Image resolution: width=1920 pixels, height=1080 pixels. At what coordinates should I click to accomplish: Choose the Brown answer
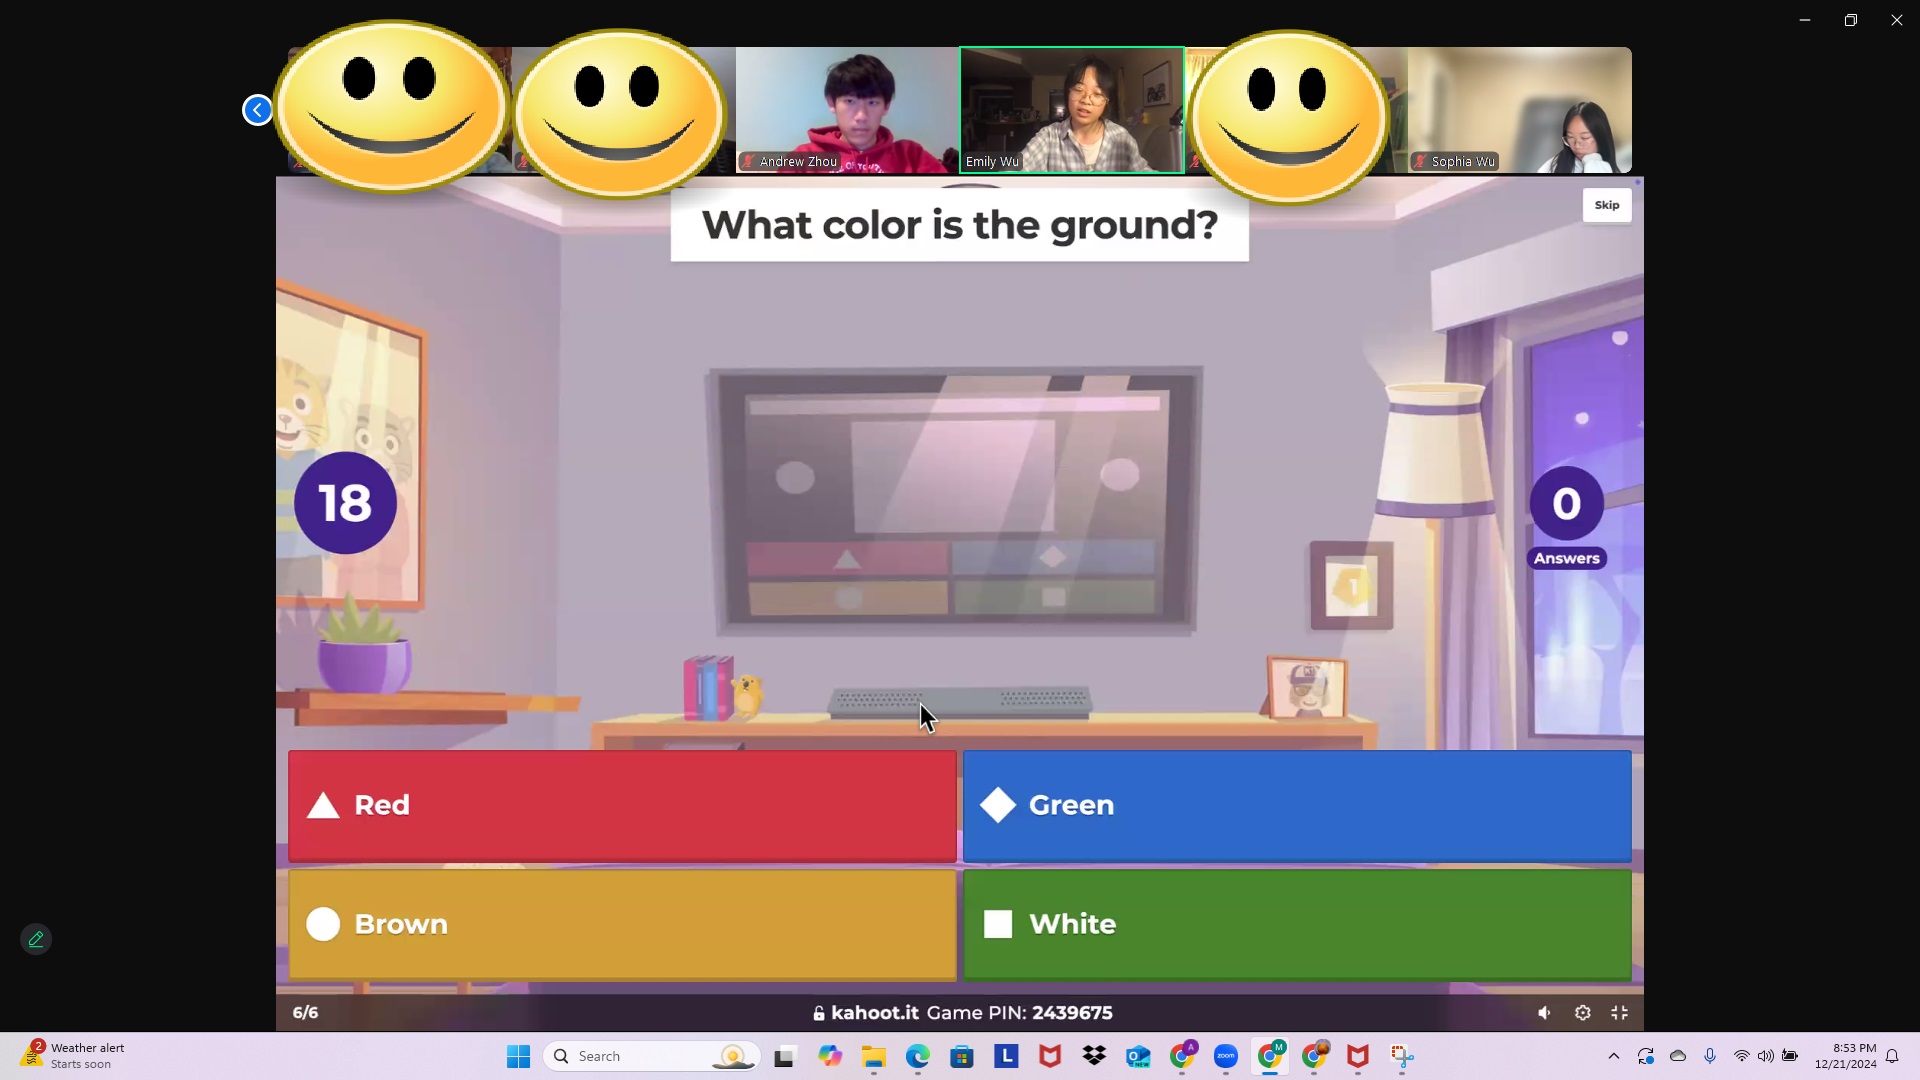(x=622, y=924)
